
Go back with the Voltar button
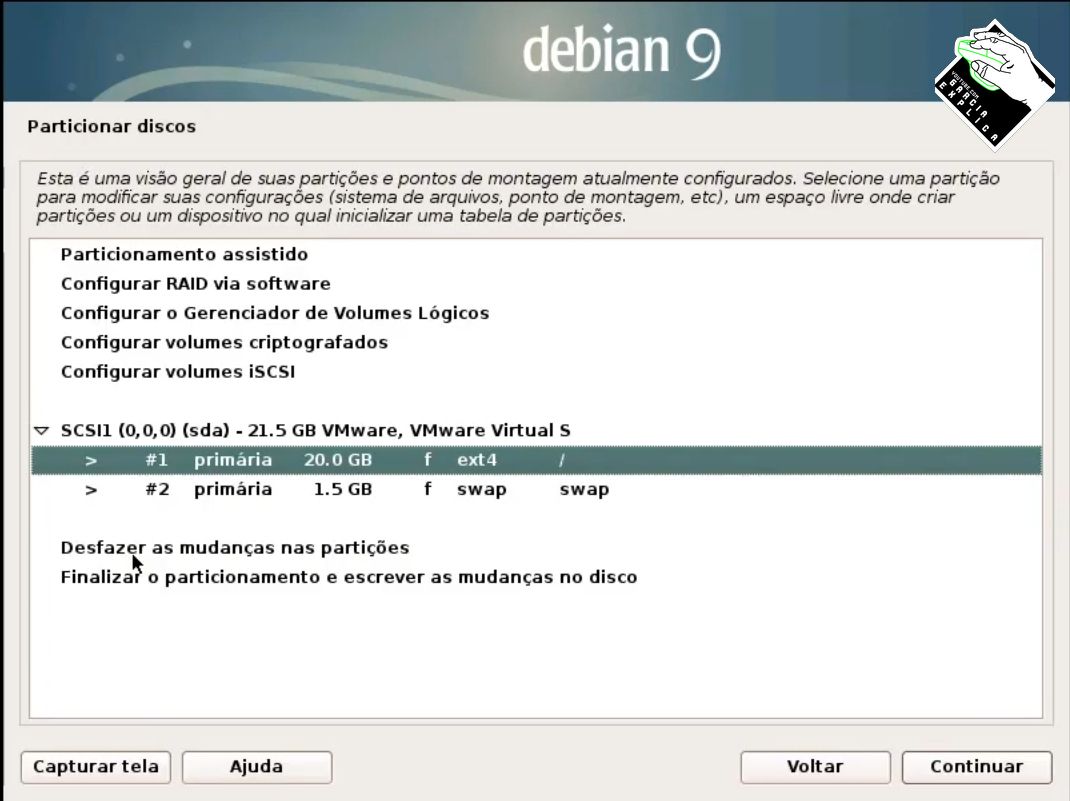point(815,767)
